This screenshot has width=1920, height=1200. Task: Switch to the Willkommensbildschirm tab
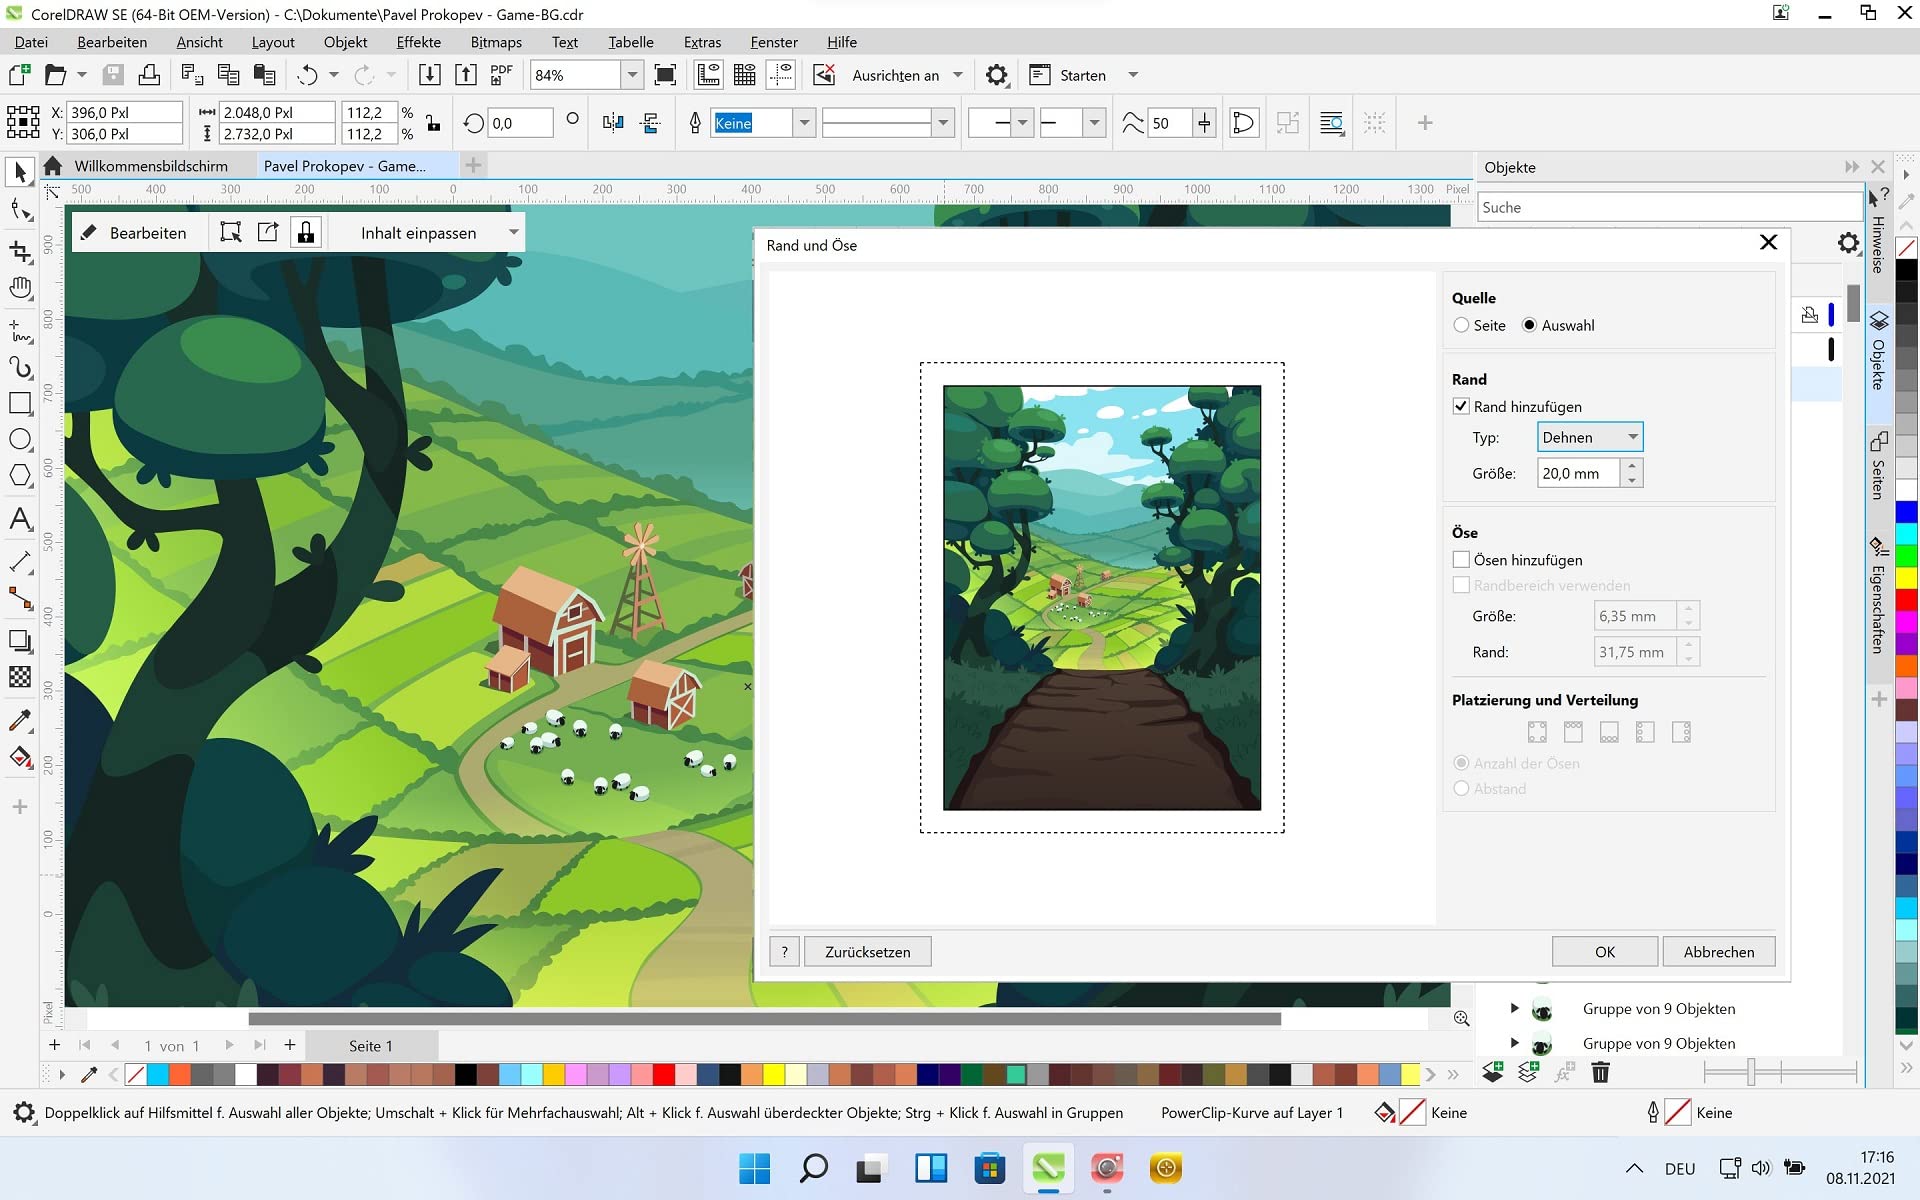[x=150, y=166]
